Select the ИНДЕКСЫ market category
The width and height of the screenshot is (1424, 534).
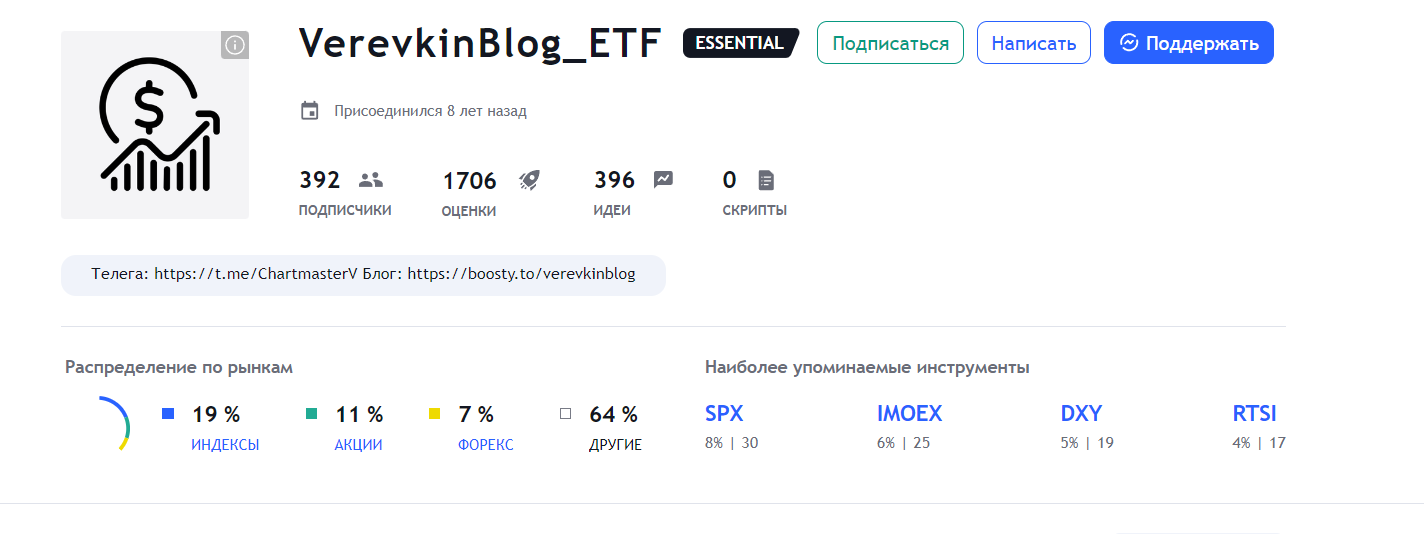coord(225,445)
